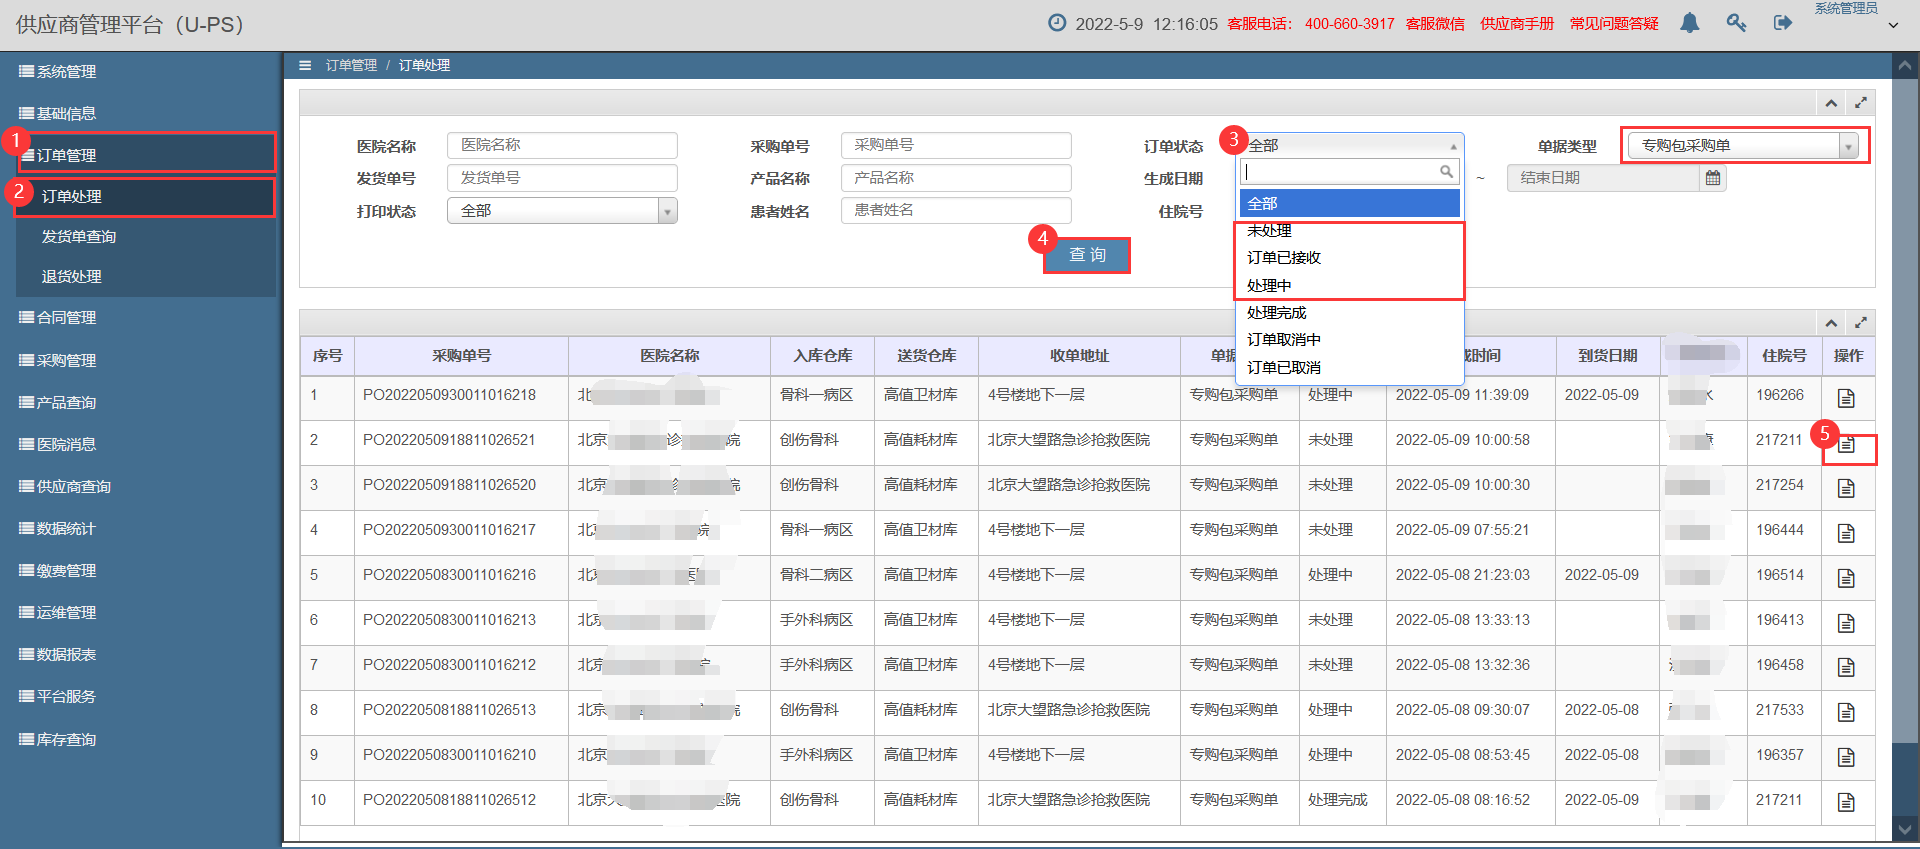Expand 采购管理 sidebar menu

click(140, 361)
